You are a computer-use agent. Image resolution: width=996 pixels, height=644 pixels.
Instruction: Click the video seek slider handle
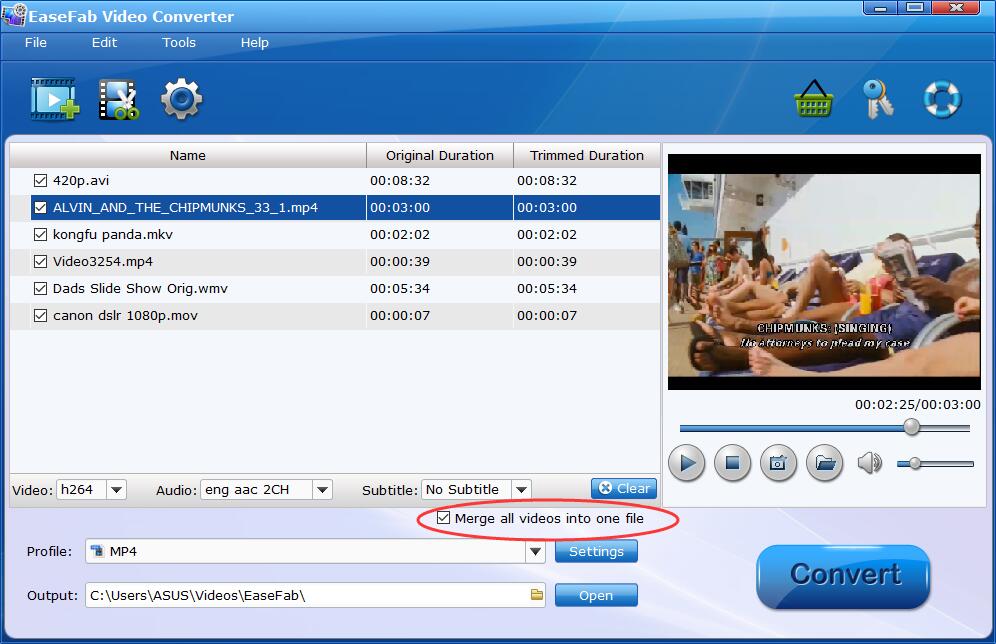912,427
